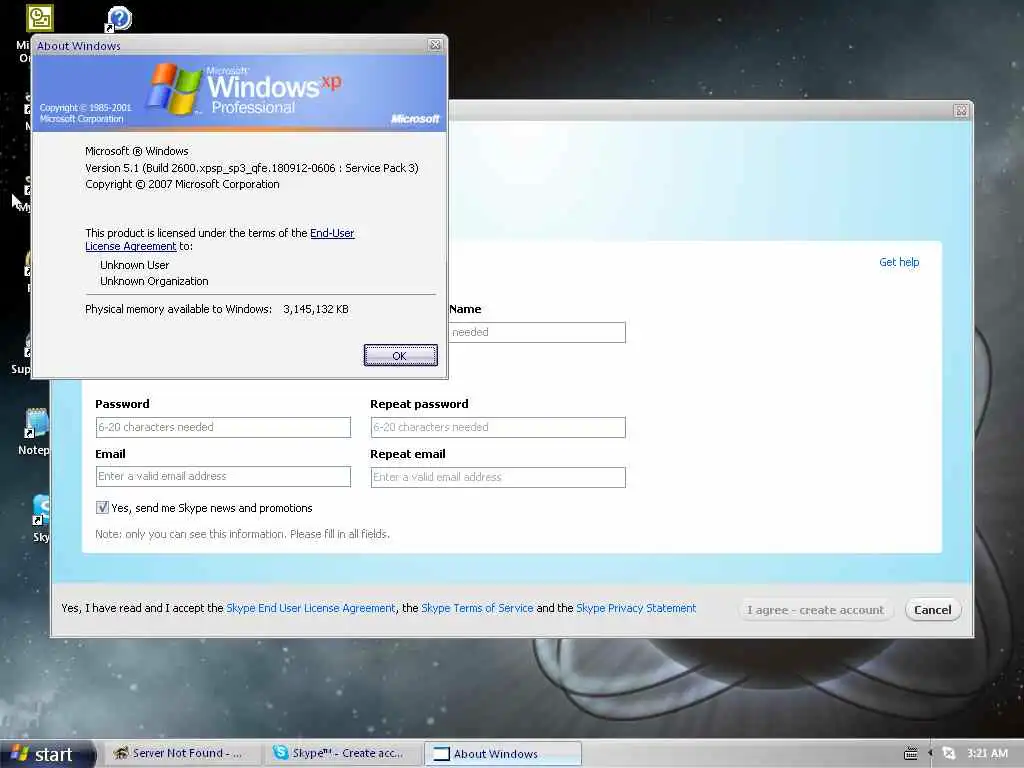Click the 'Unknown Organization' text
Viewport: 1024px width, 768px height.
(x=154, y=281)
